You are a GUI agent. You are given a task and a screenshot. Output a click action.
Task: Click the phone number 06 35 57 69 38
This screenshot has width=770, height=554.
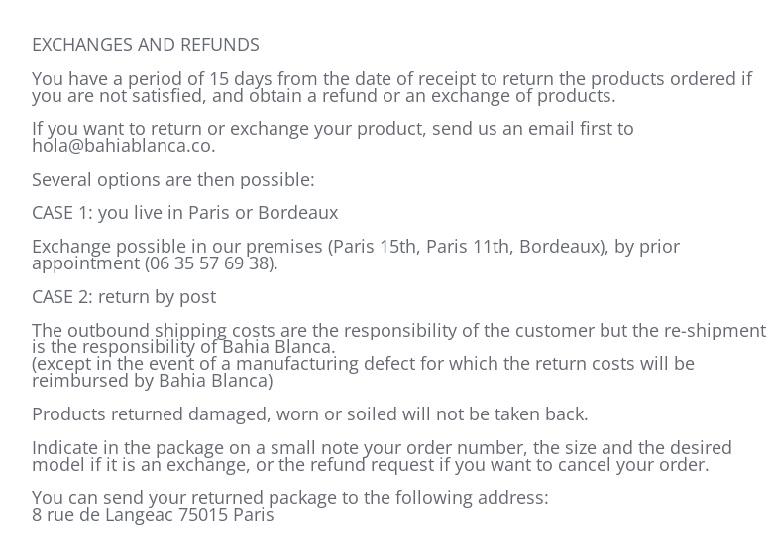tap(209, 264)
